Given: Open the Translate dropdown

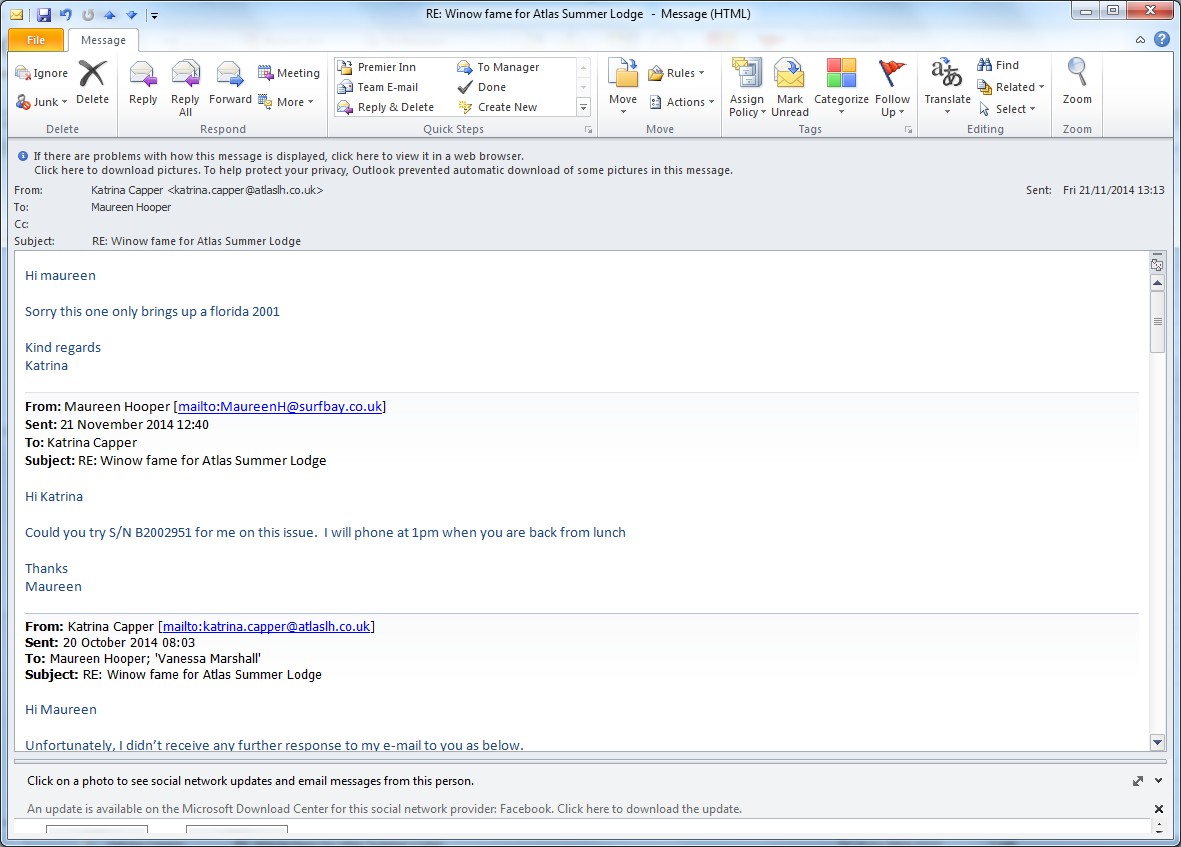Looking at the screenshot, I should pyautogui.click(x=947, y=88).
